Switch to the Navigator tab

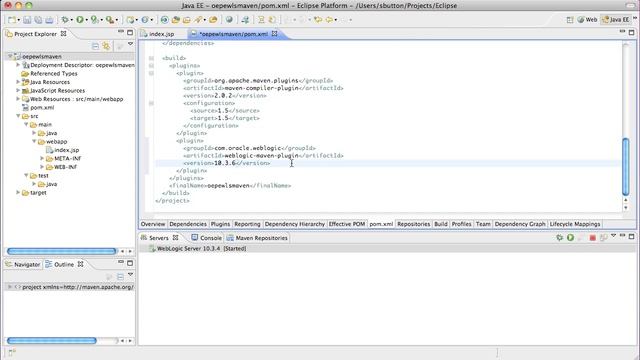click(23, 264)
